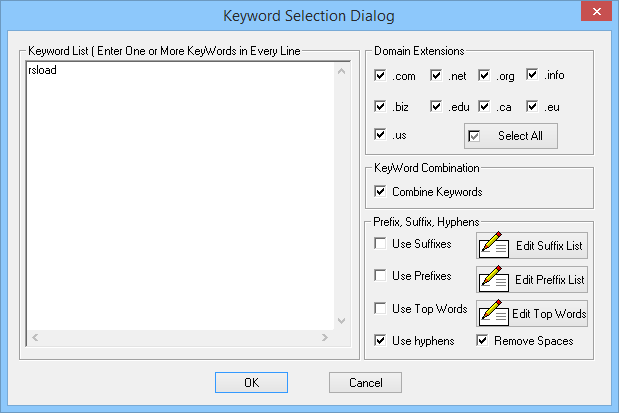Click OK to confirm keywords

click(251, 382)
